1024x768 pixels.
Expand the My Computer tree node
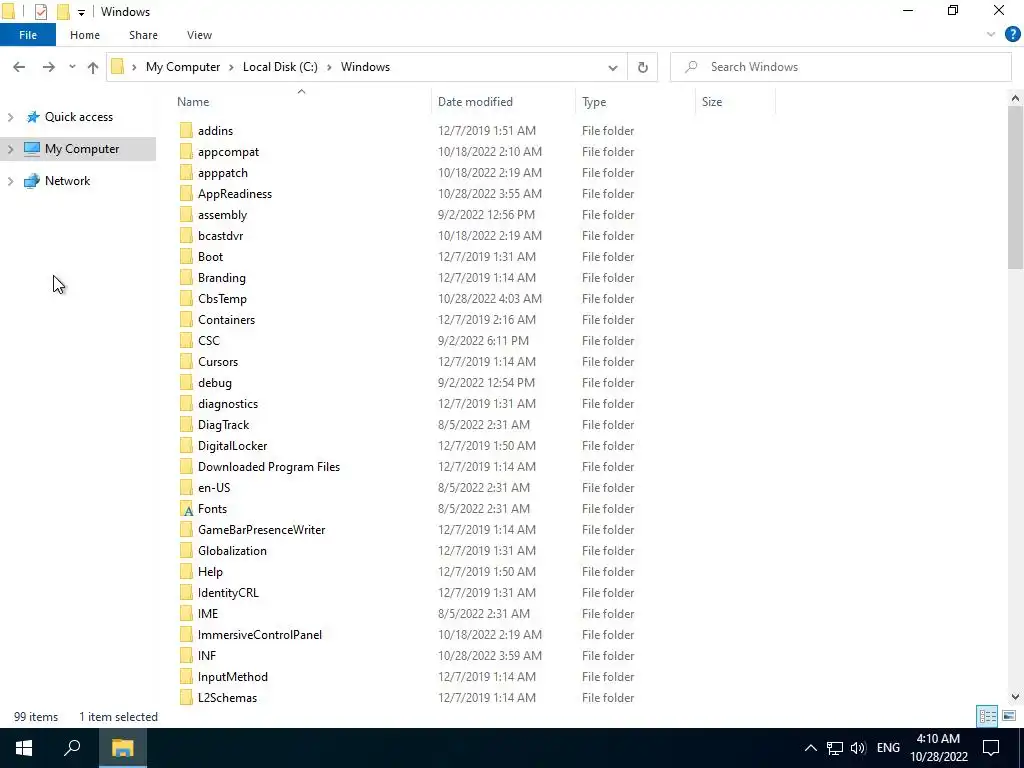tap(10, 149)
